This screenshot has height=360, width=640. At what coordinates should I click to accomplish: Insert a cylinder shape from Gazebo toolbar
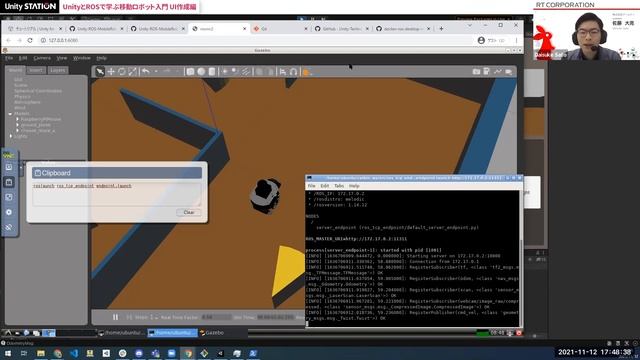pyautogui.click(x=212, y=72)
